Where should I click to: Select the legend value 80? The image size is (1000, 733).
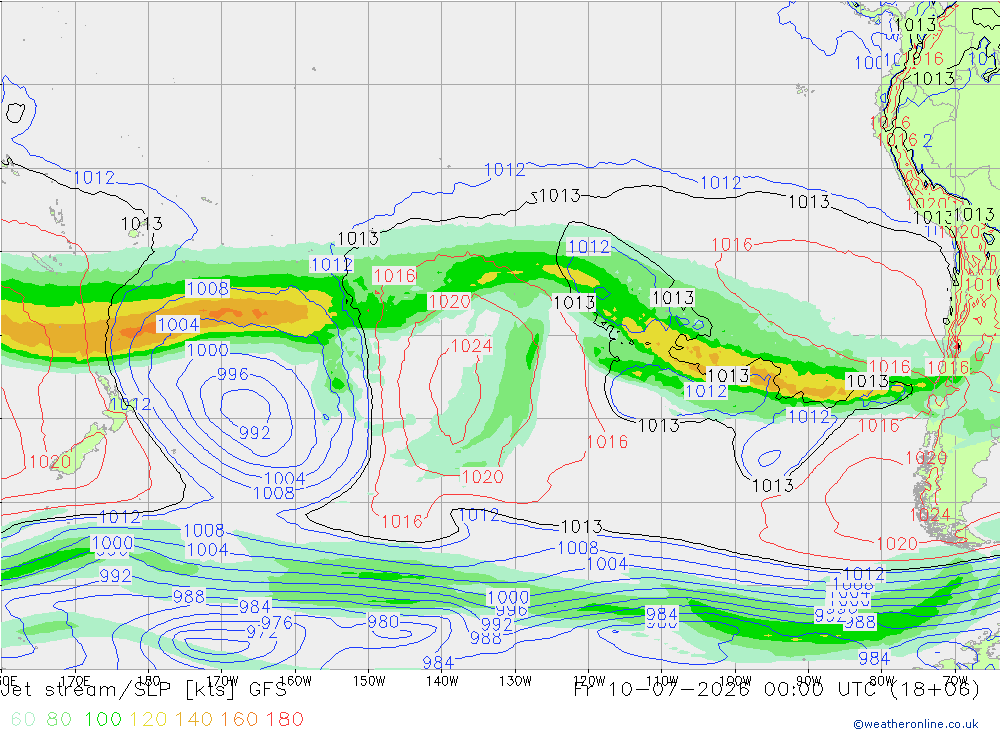point(59,719)
